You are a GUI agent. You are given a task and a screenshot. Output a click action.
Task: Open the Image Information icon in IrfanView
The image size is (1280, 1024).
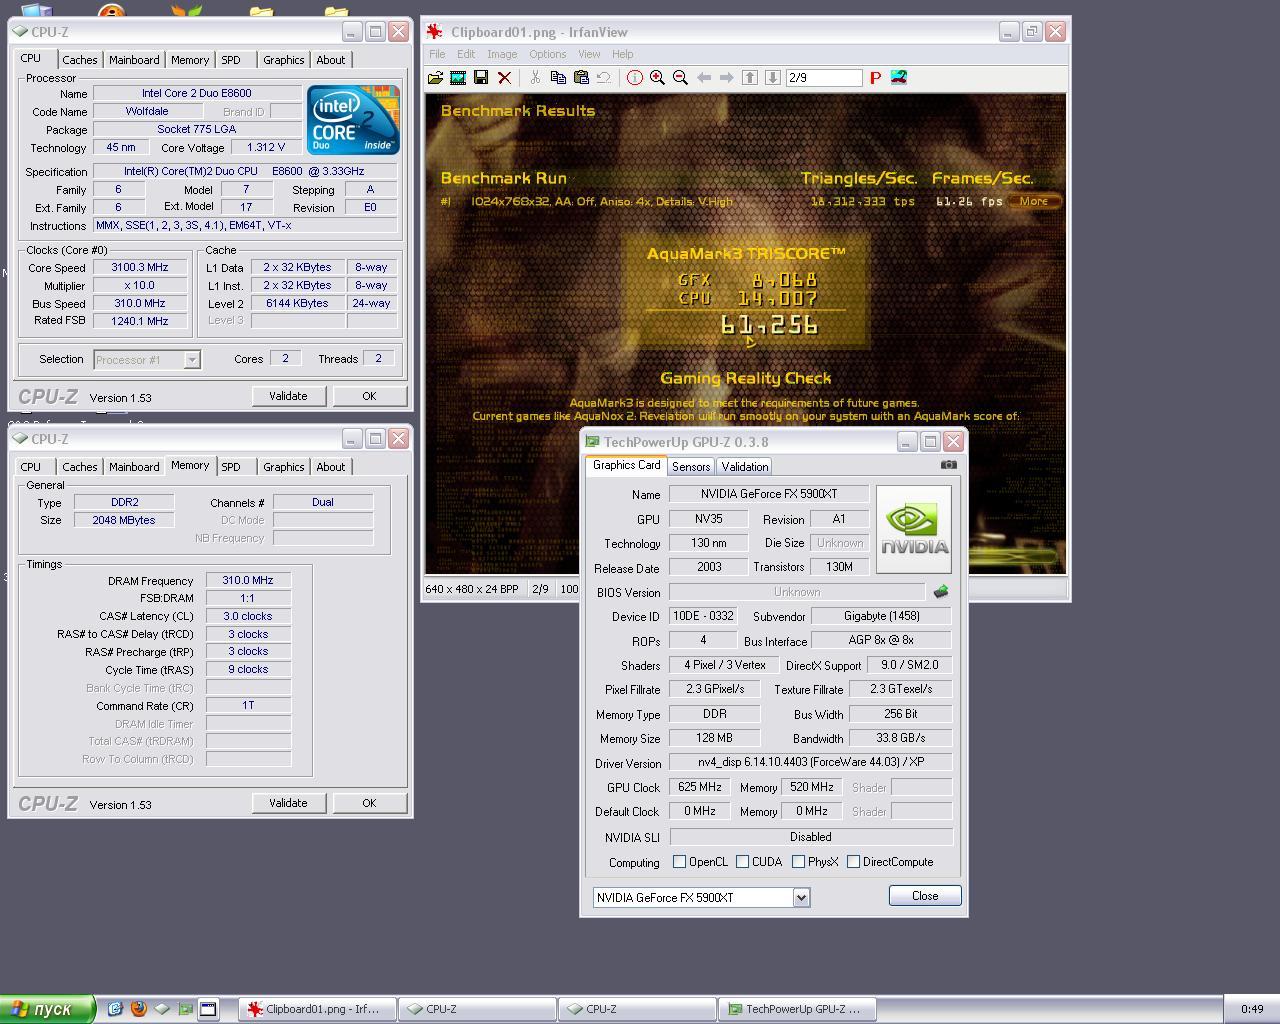634,78
